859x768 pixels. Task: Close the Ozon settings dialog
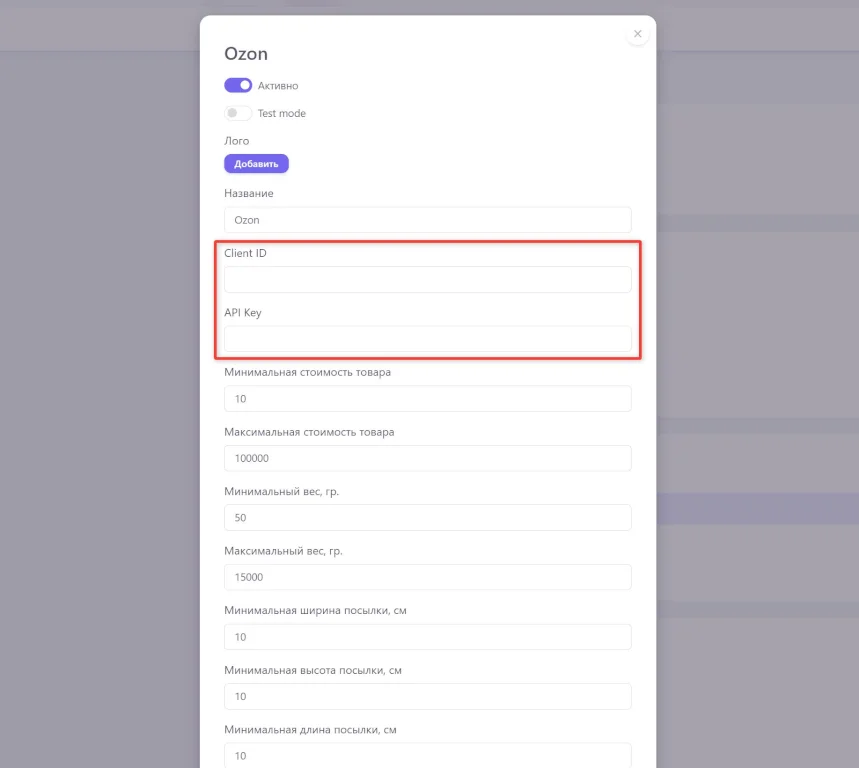click(637, 34)
